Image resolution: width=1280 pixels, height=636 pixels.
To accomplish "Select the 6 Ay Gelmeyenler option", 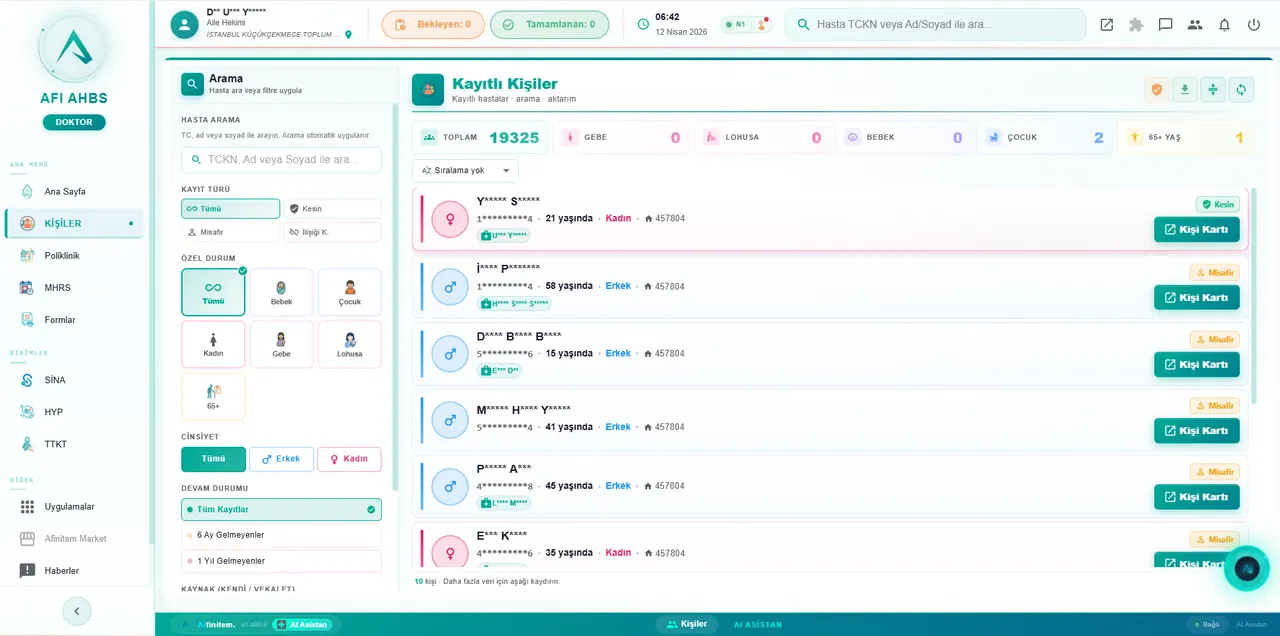I will (x=281, y=535).
